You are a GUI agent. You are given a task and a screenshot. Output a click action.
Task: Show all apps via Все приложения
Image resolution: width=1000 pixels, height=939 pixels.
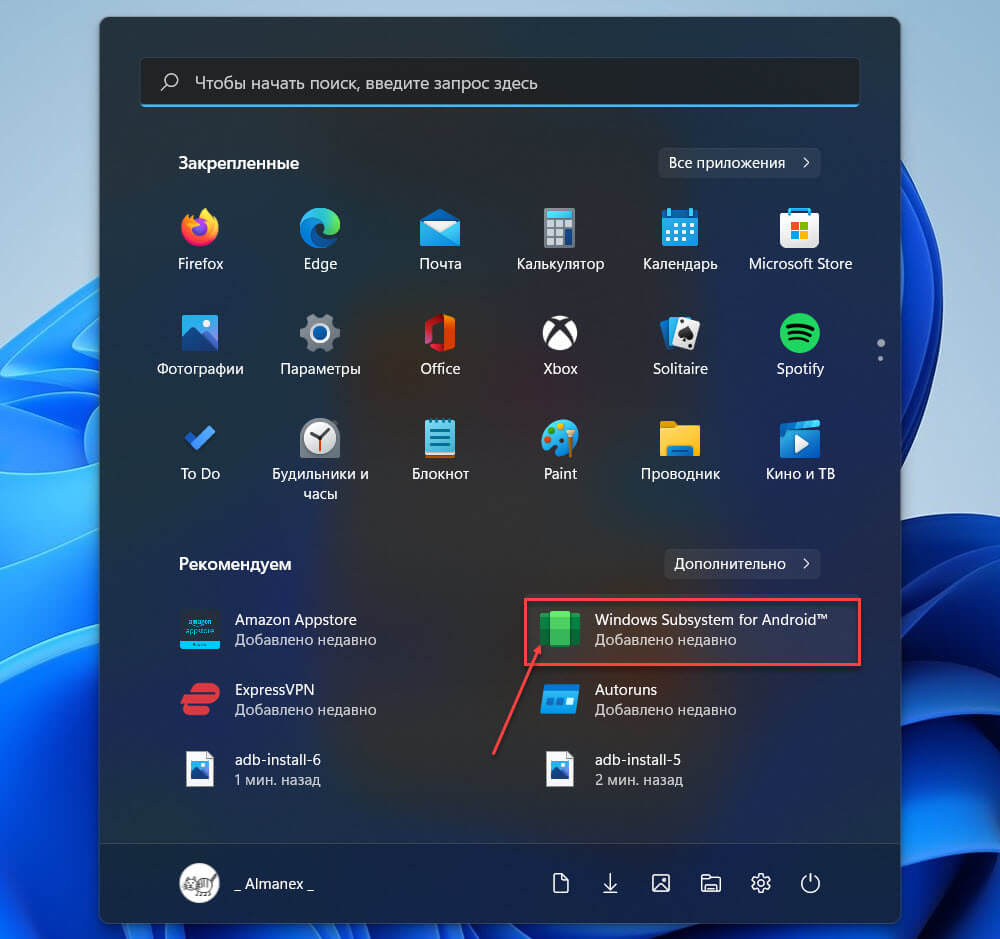[x=739, y=163]
